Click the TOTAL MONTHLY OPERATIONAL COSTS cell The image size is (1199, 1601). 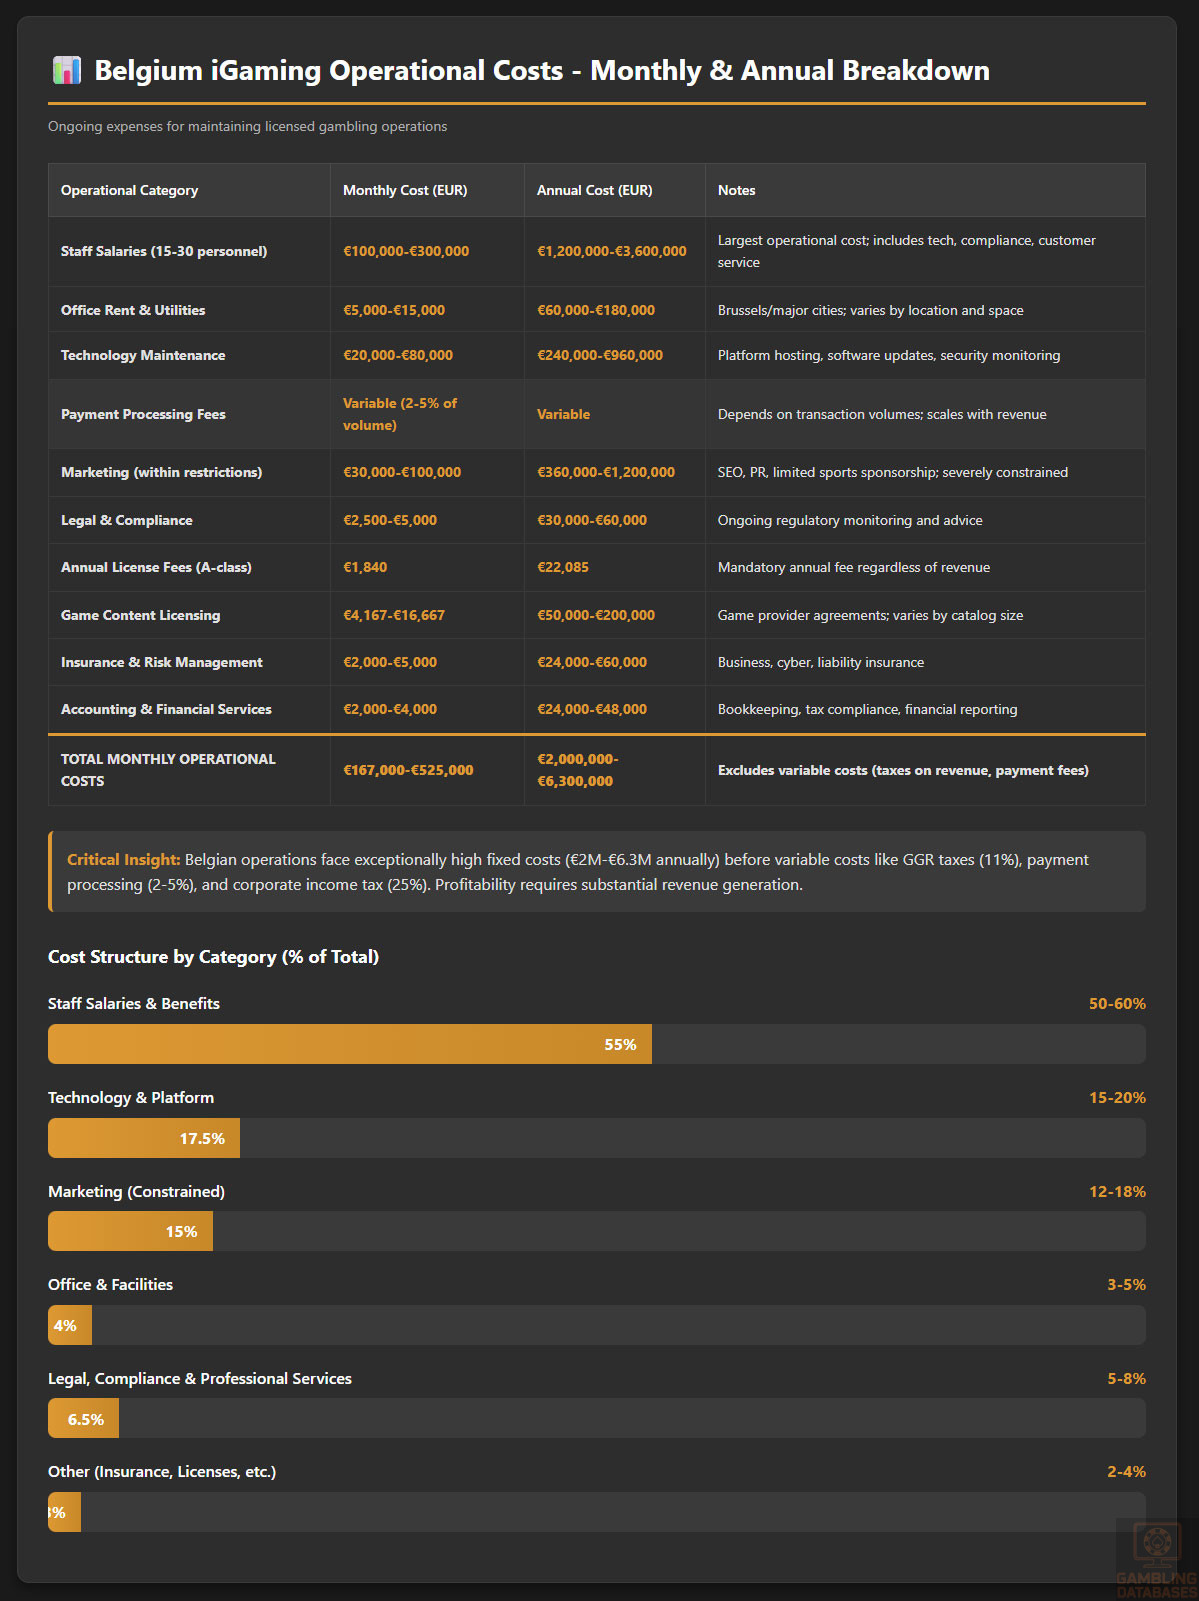pyautogui.click(x=168, y=770)
